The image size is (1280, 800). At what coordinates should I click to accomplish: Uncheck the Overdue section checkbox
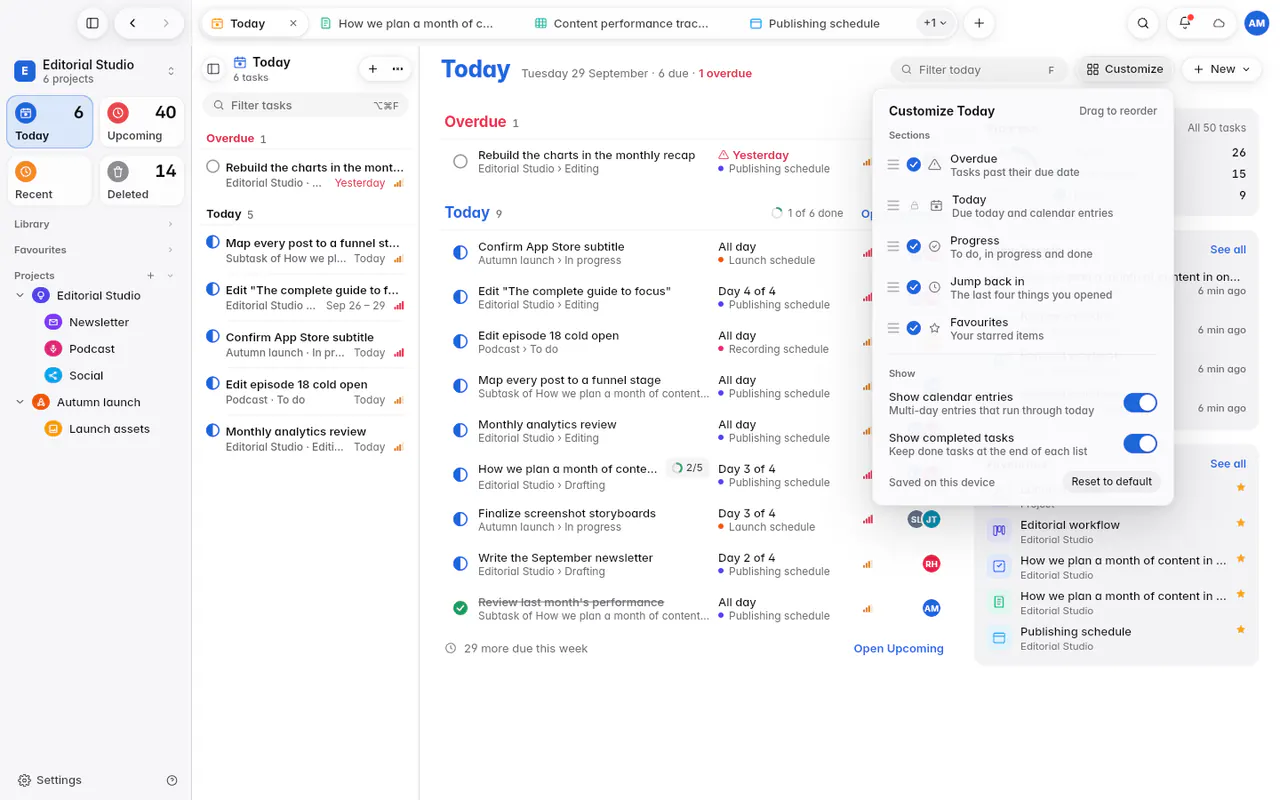[x=914, y=165]
